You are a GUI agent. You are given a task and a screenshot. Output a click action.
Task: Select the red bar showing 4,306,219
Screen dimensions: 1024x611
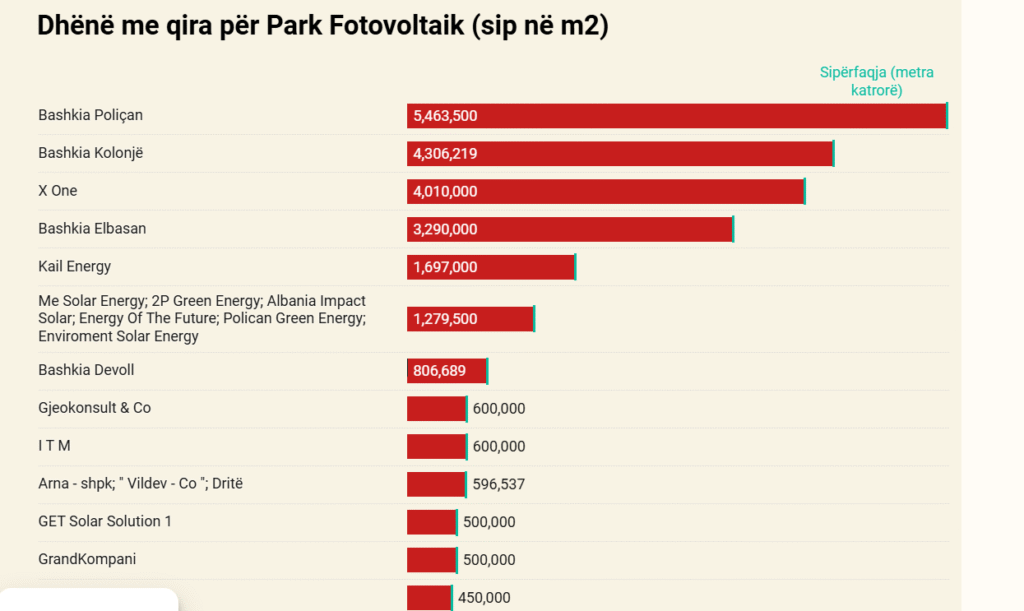[x=620, y=153]
